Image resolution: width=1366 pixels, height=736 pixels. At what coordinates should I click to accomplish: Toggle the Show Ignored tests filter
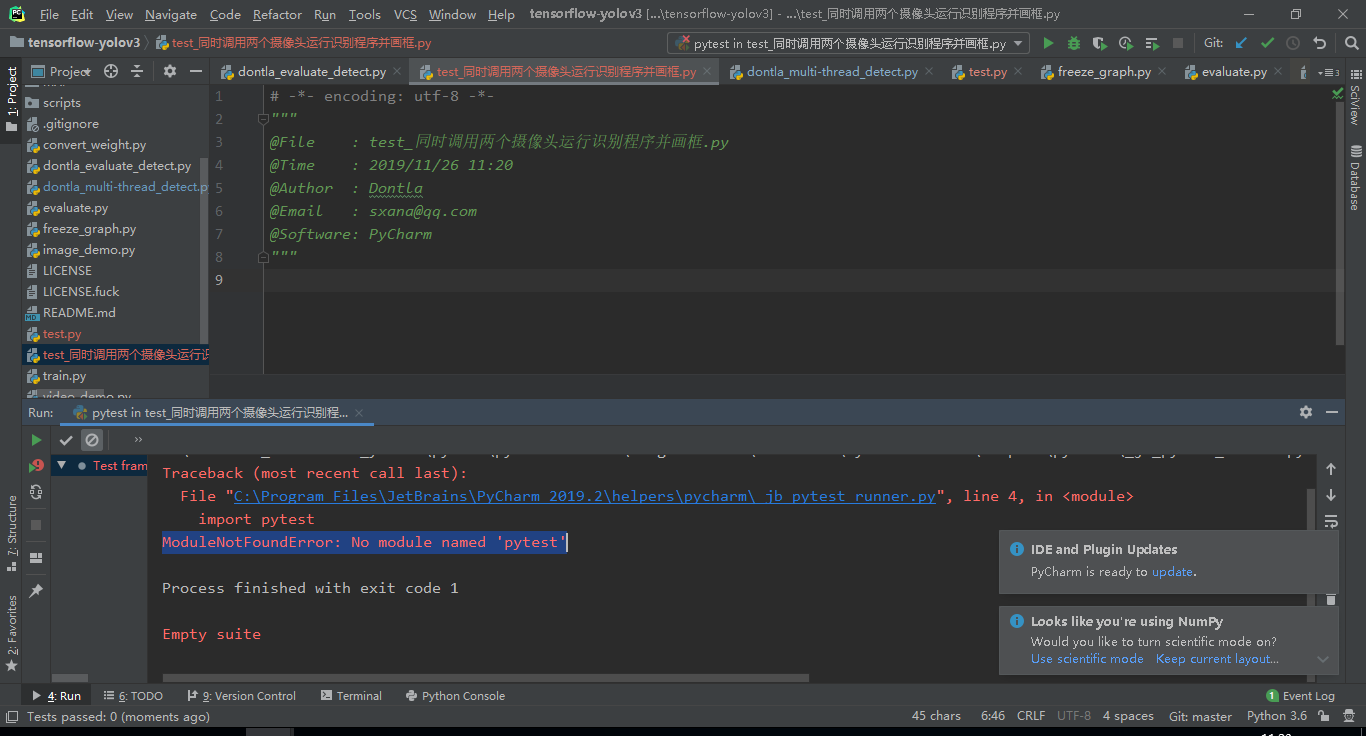[91, 439]
